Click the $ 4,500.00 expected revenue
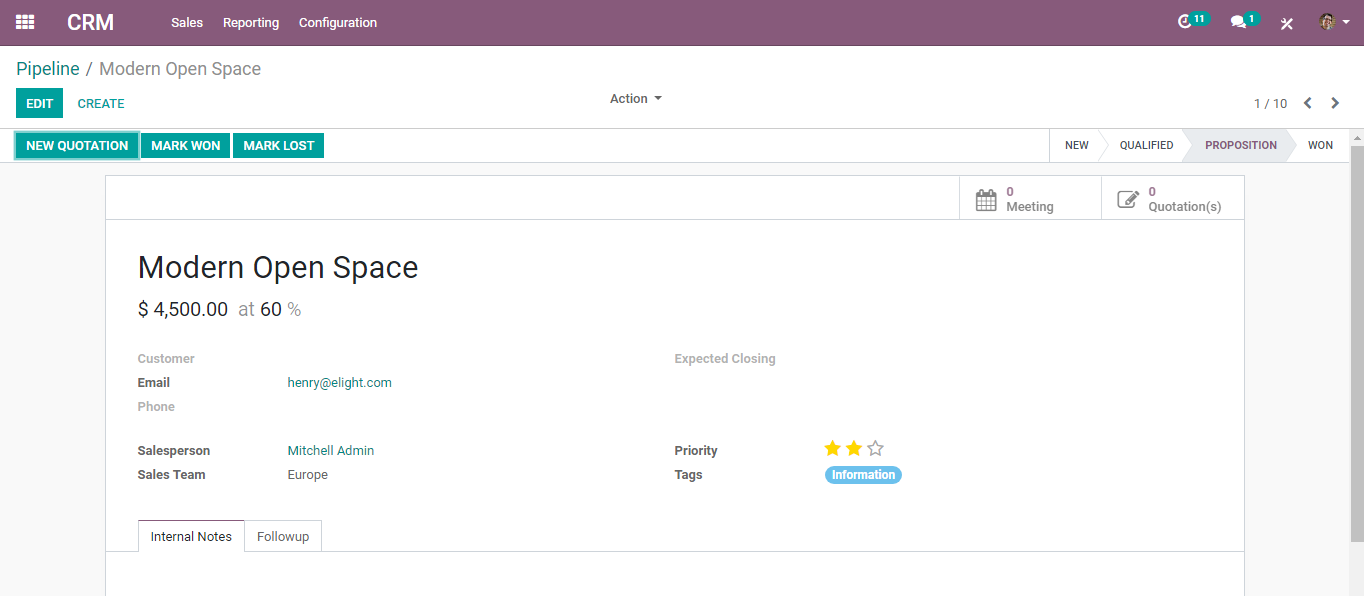 coord(183,310)
